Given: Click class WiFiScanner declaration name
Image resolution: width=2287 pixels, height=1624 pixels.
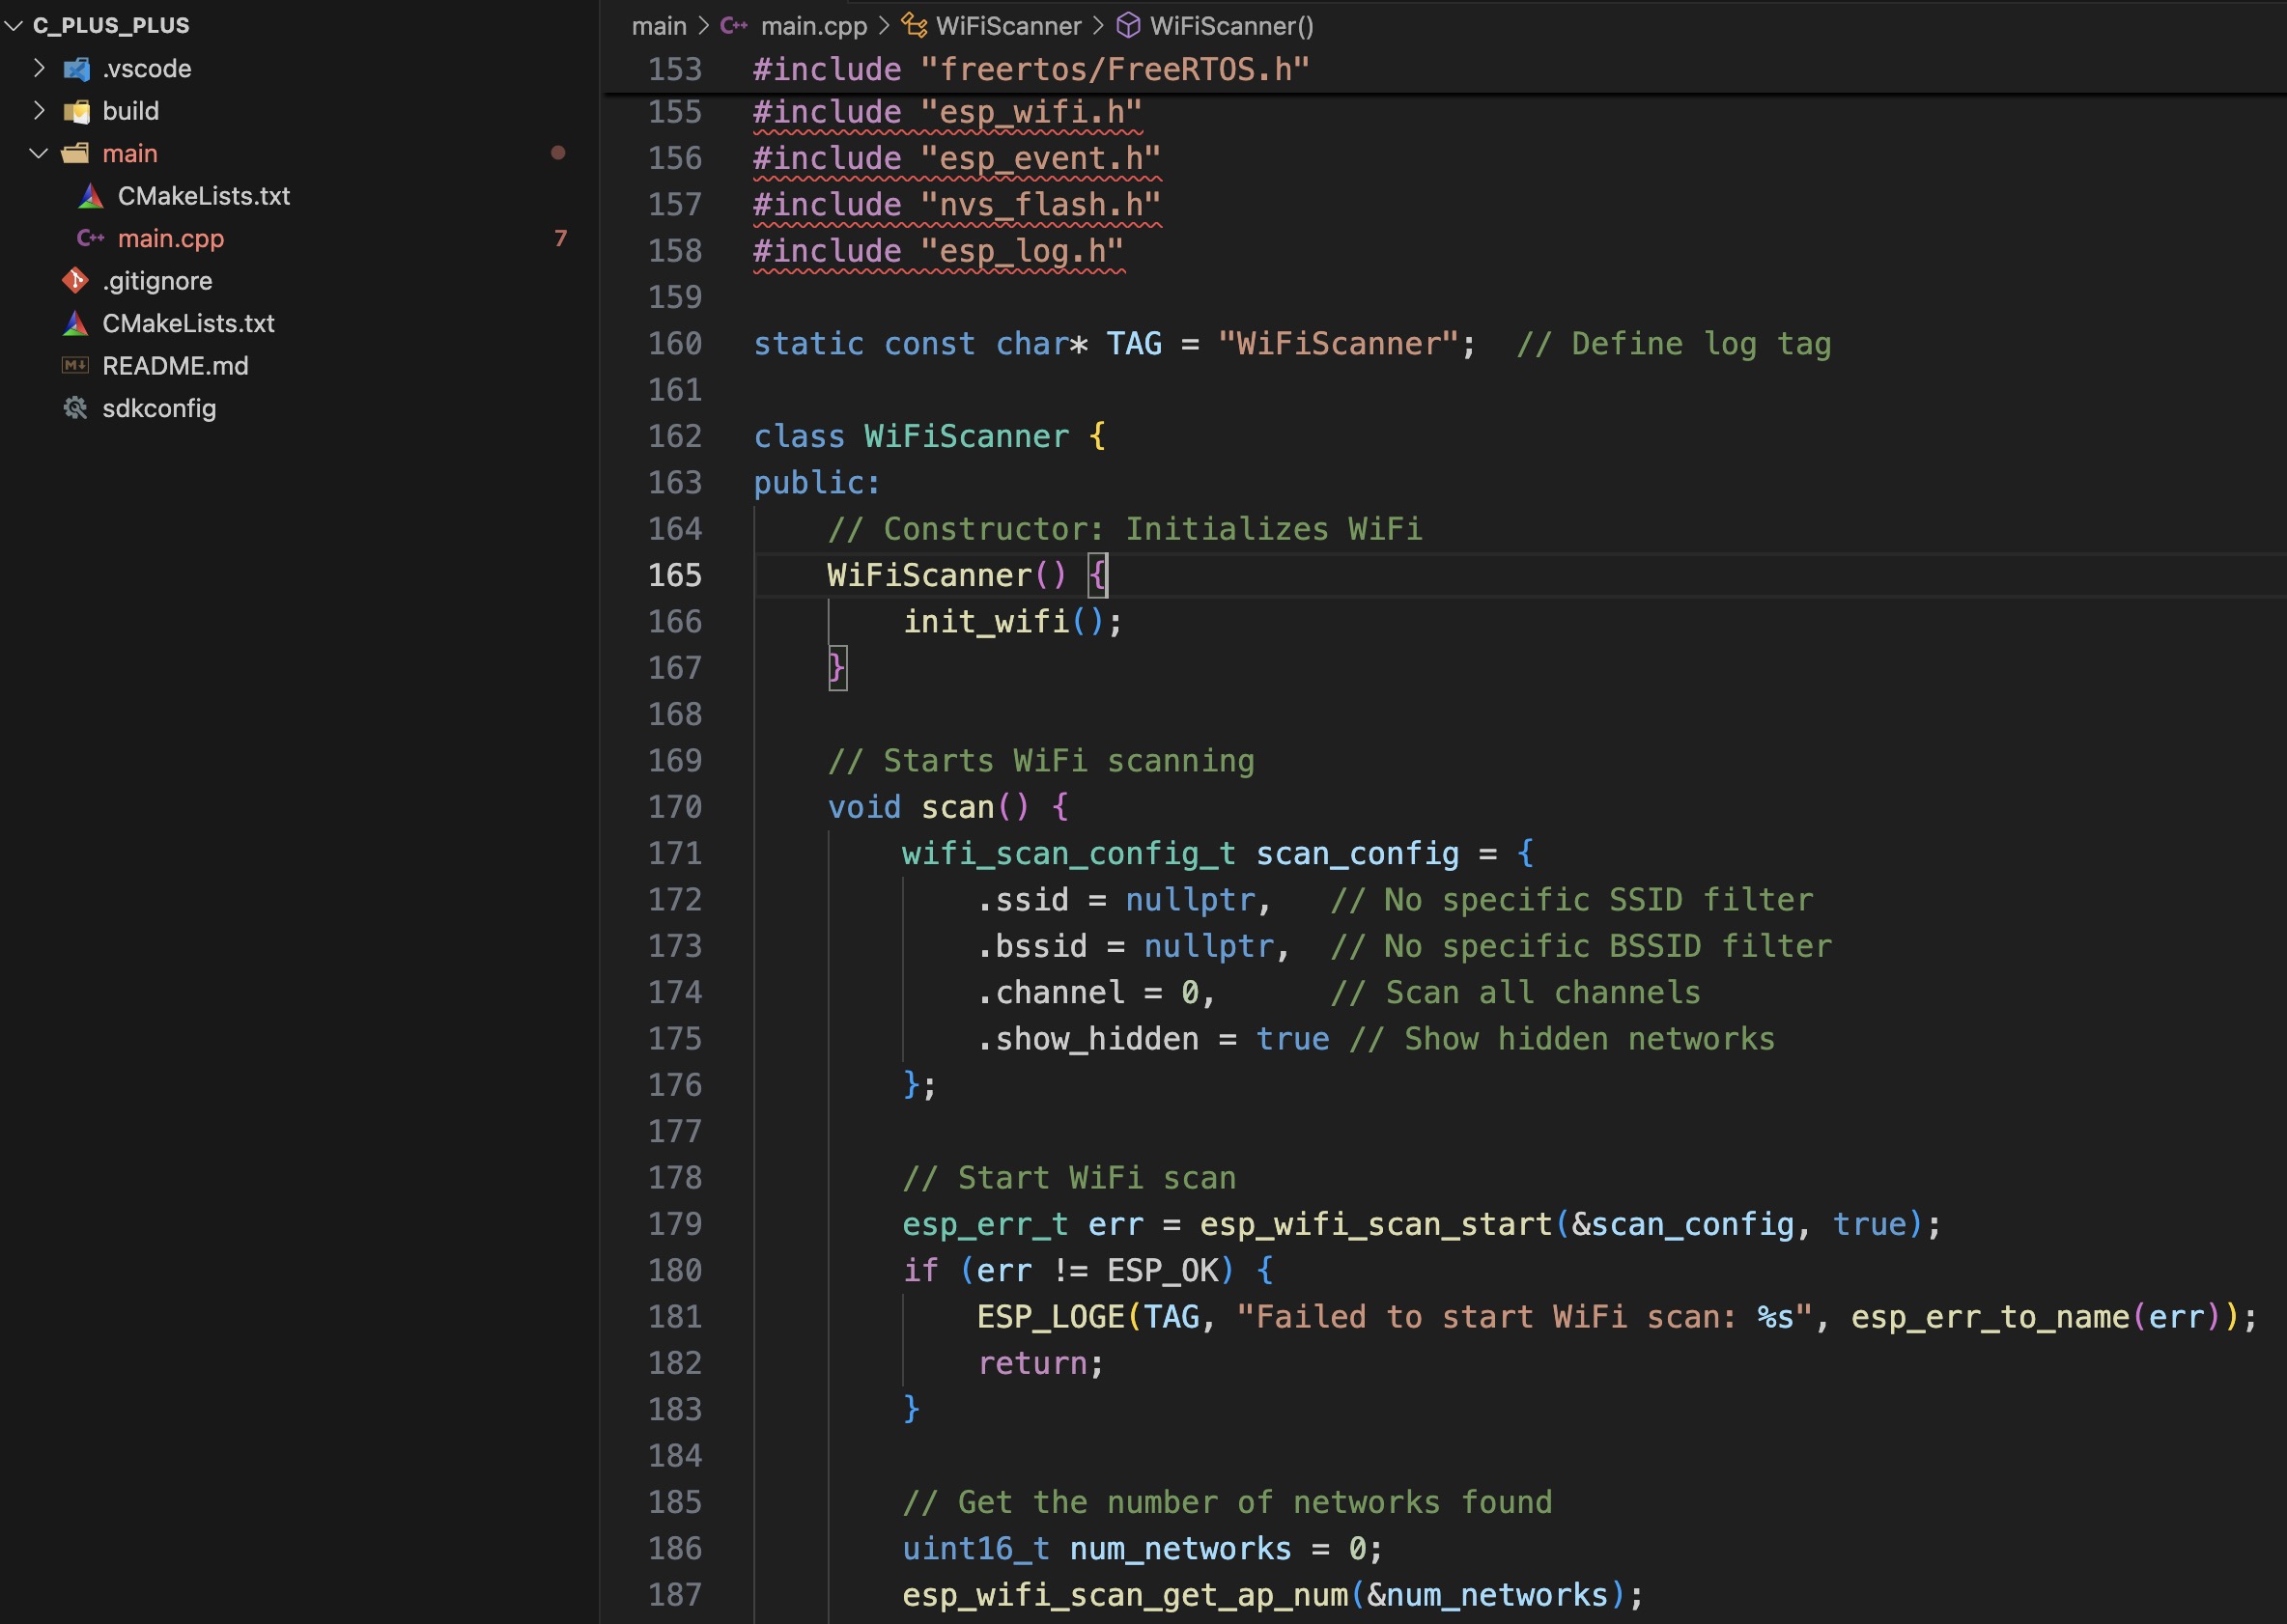Looking at the screenshot, I should [x=967, y=436].
